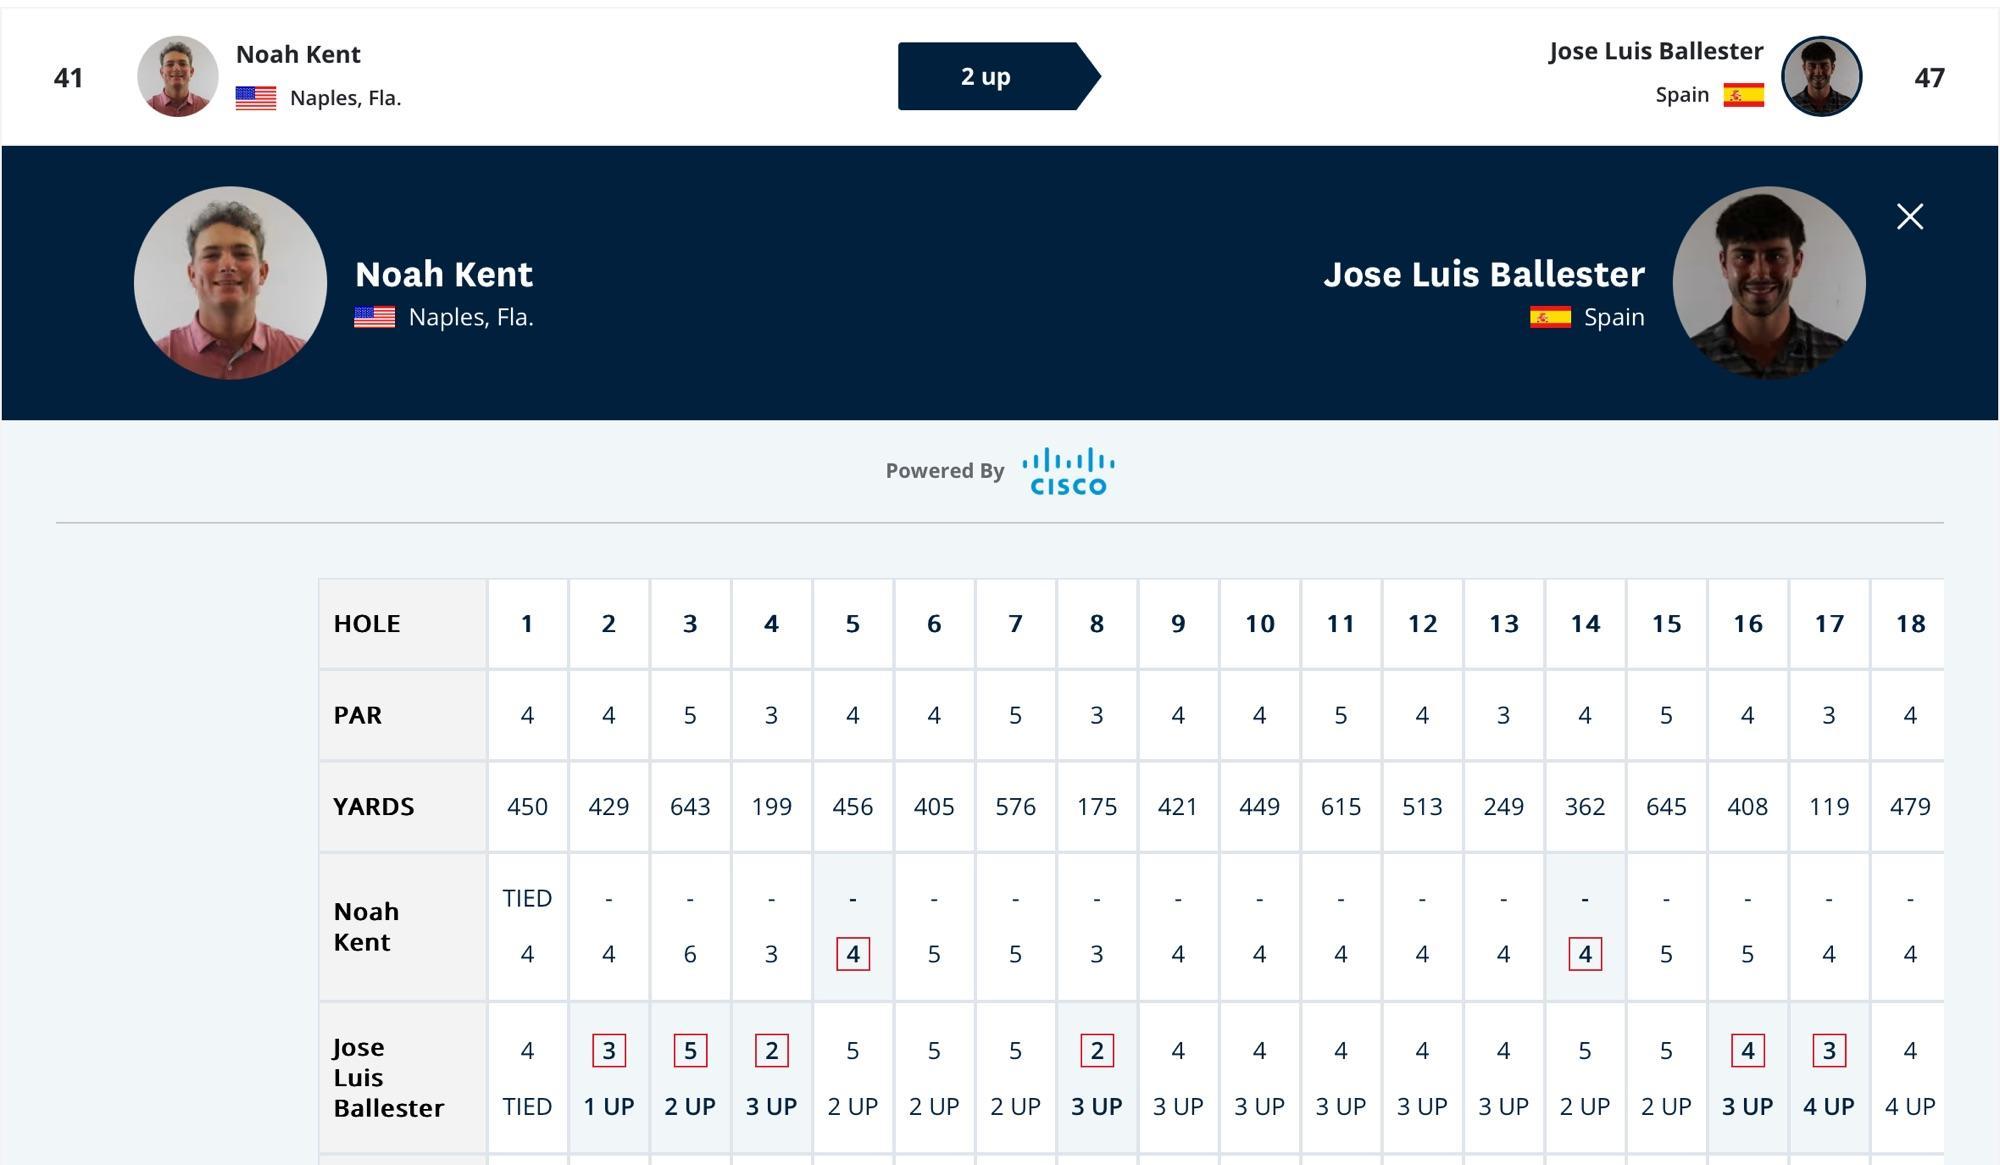The height and width of the screenshot is (1165, 2000).
Task: Click the Cisco logo
Action: pyautogui.click(x=1066, y=468)
